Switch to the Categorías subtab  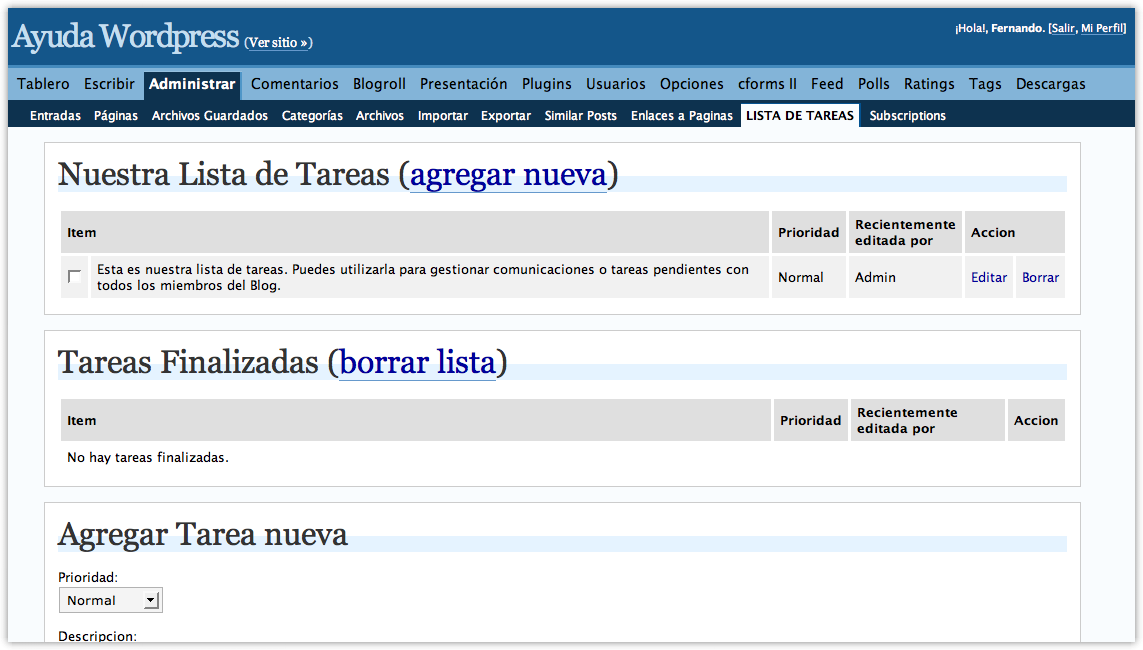click(312, 116)
